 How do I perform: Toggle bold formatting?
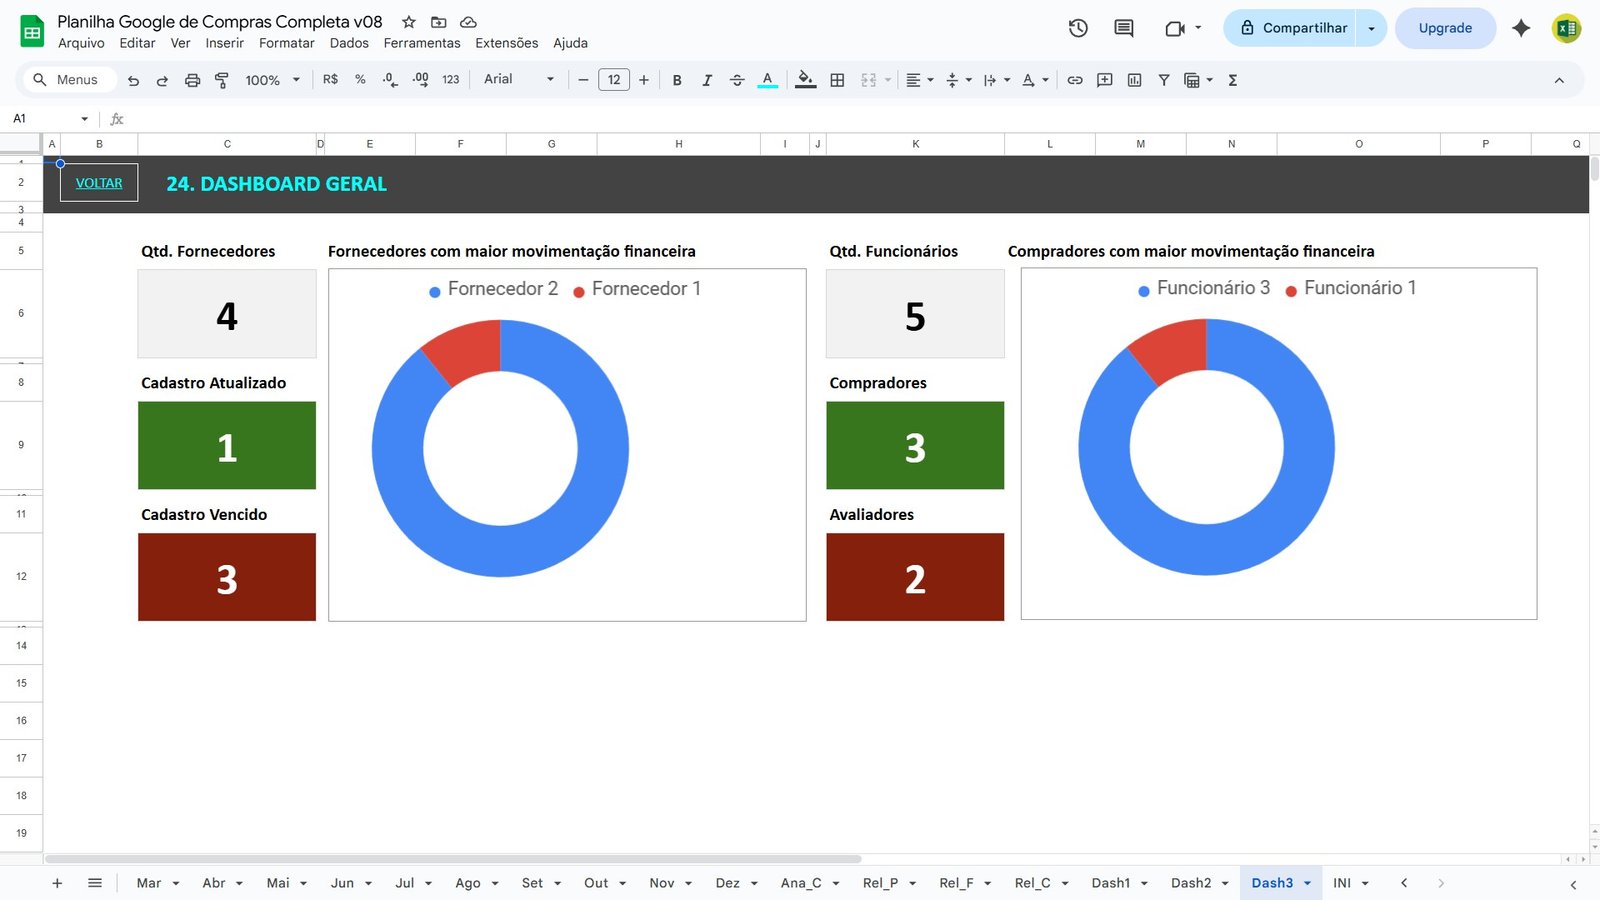[677, 79]
